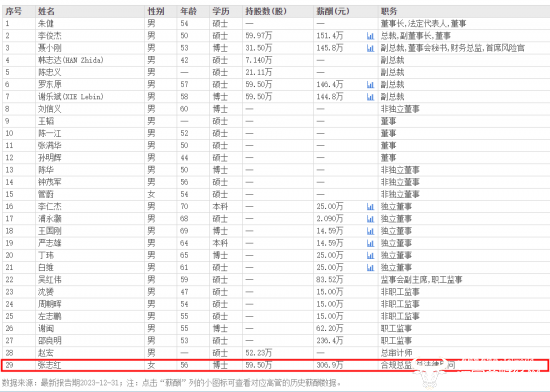Open salary chart icon for 李仁杰
The height and width of the screenshot is (392, 550).
pyautogui.click(x=370, y=207)
